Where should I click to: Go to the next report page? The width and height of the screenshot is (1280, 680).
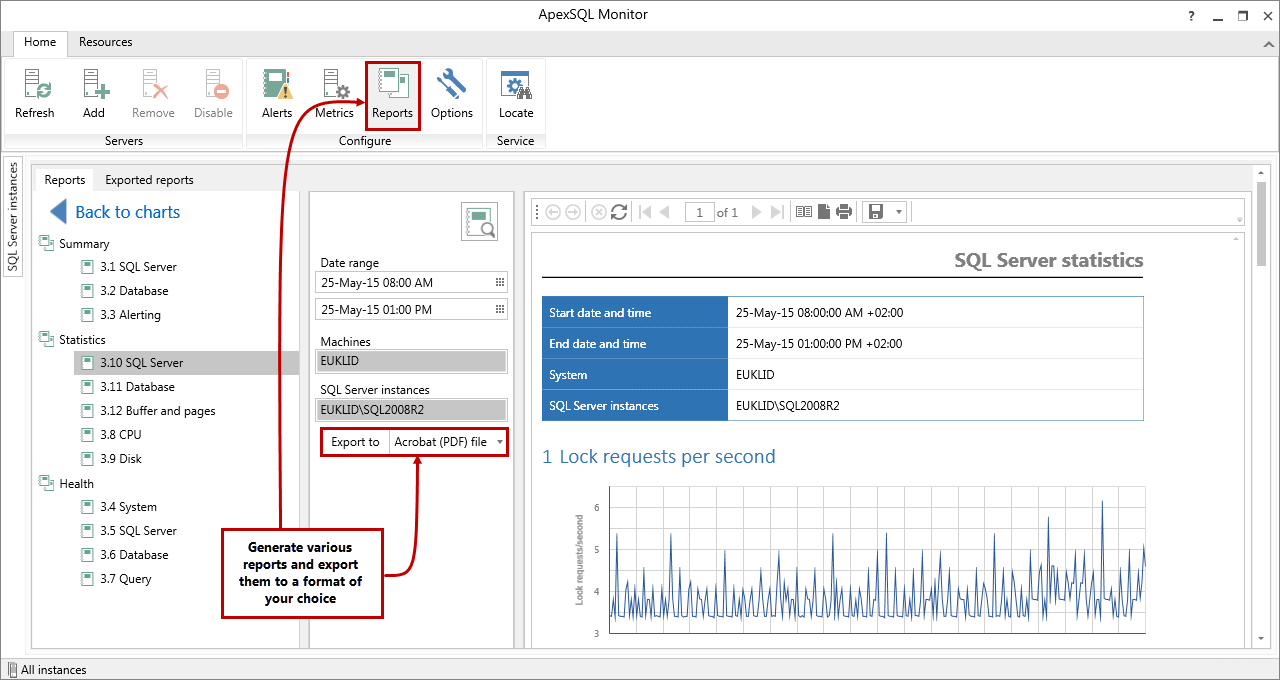[757, 212]
